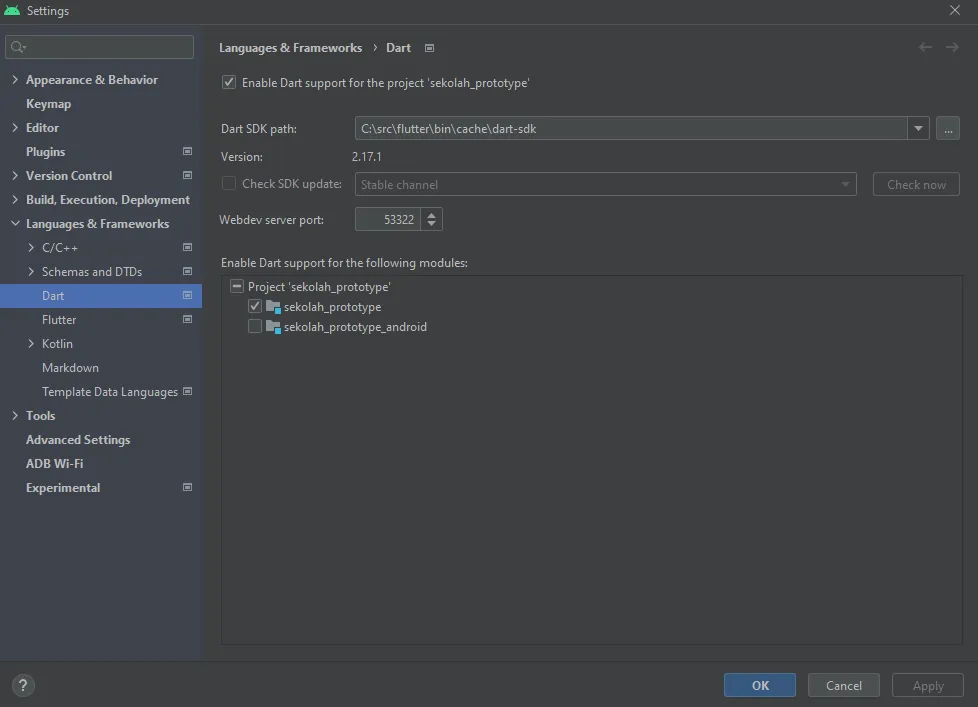Open help with the question mark icon
978x707 pixels.
(23, 685)
